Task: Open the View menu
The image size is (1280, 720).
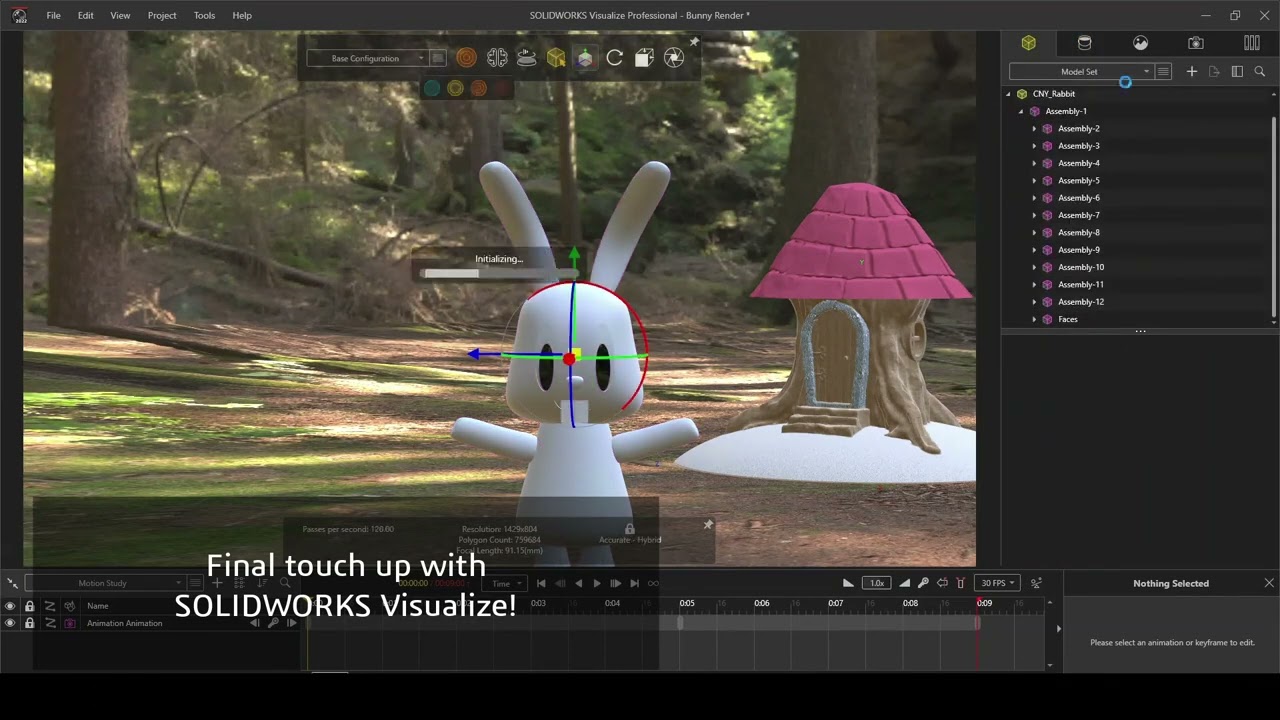Action: point(120,15)
